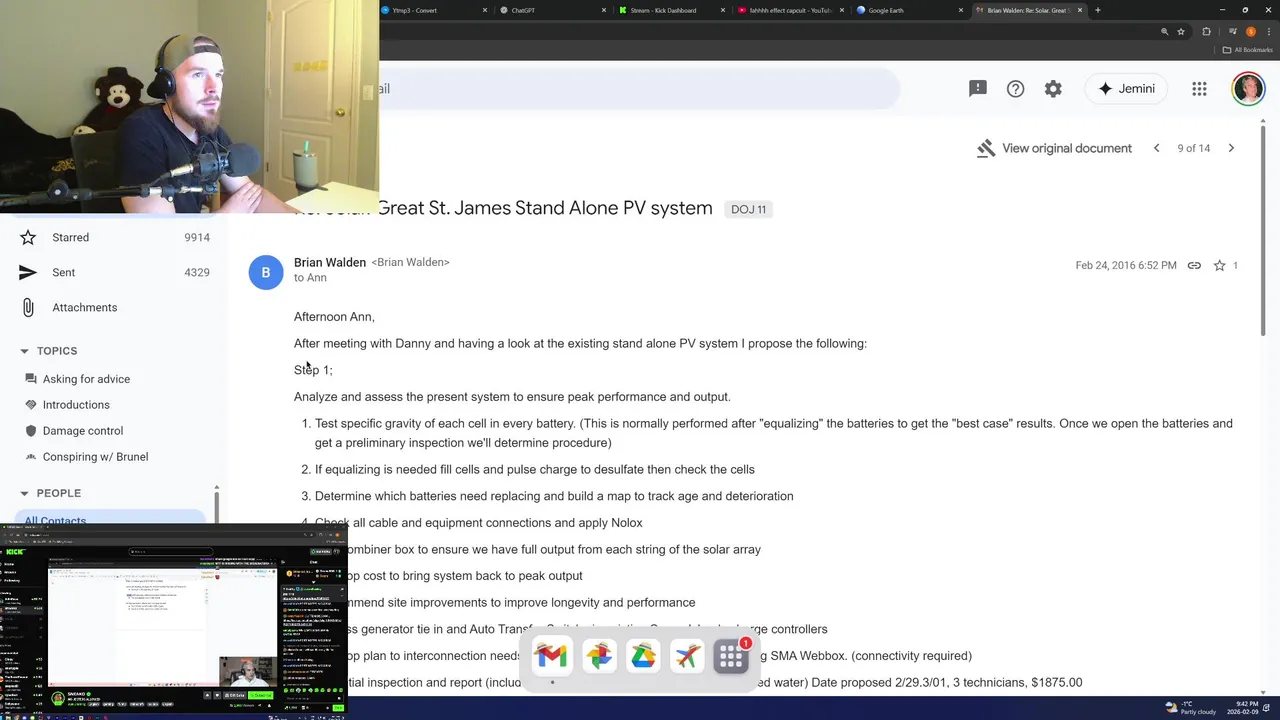This screenshot has height=720, width=1280.
Task: Open a new browser tab
Action: pyautogui.click(x=1098, y=10)
